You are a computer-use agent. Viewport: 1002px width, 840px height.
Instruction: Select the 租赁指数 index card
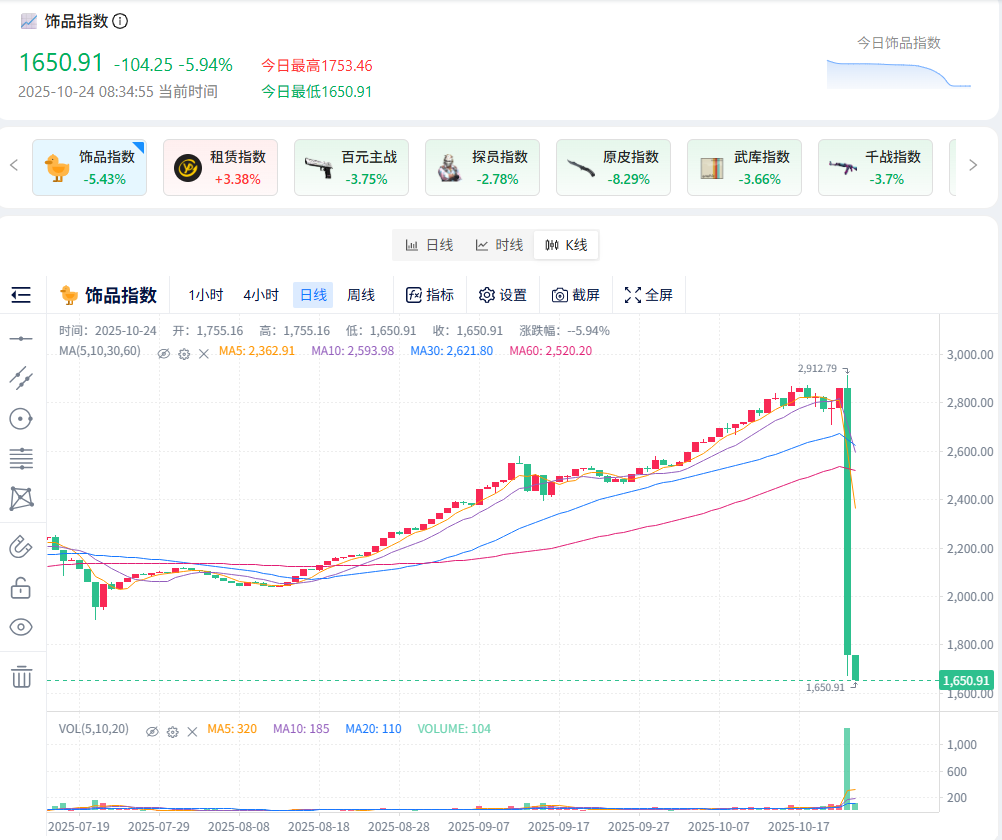pos(220,167)
